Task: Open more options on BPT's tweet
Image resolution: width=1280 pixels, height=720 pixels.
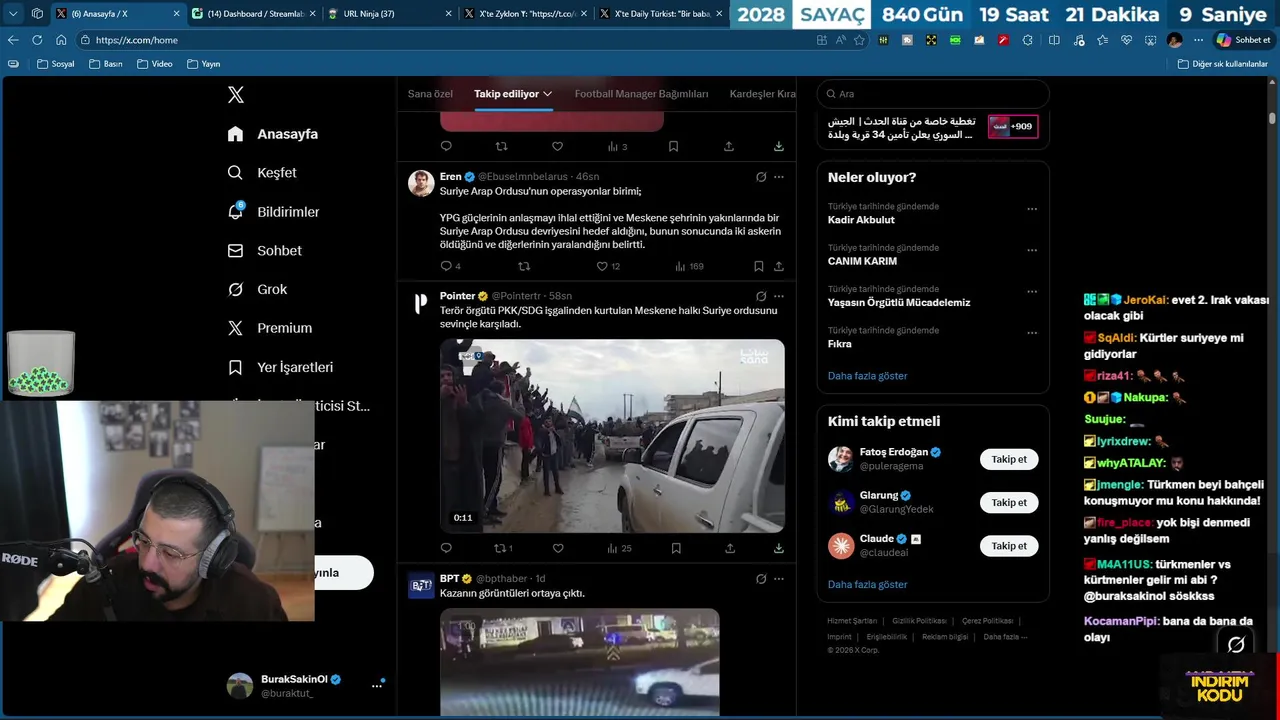Action: pos(779,579)
